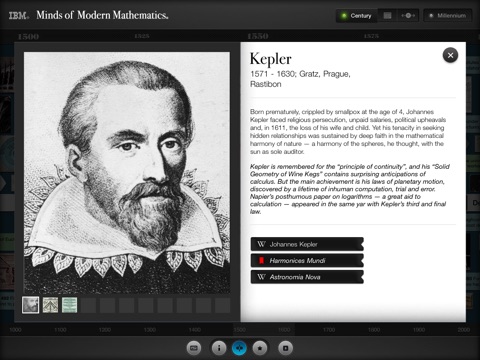The image size is (480, 360).
Task: Open the Johannes Kepler Wikipedia link
Action: [x=307, y=244]
